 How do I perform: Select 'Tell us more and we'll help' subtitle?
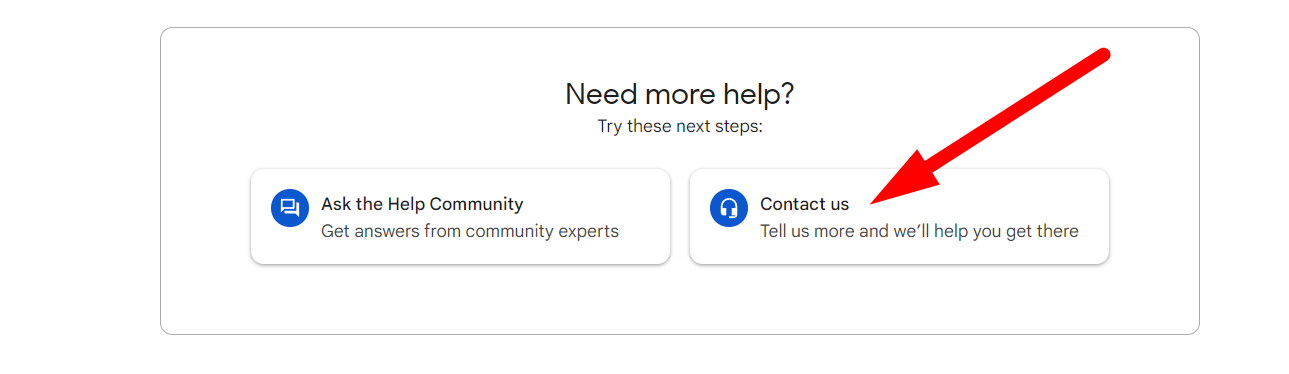click(919, 231)
